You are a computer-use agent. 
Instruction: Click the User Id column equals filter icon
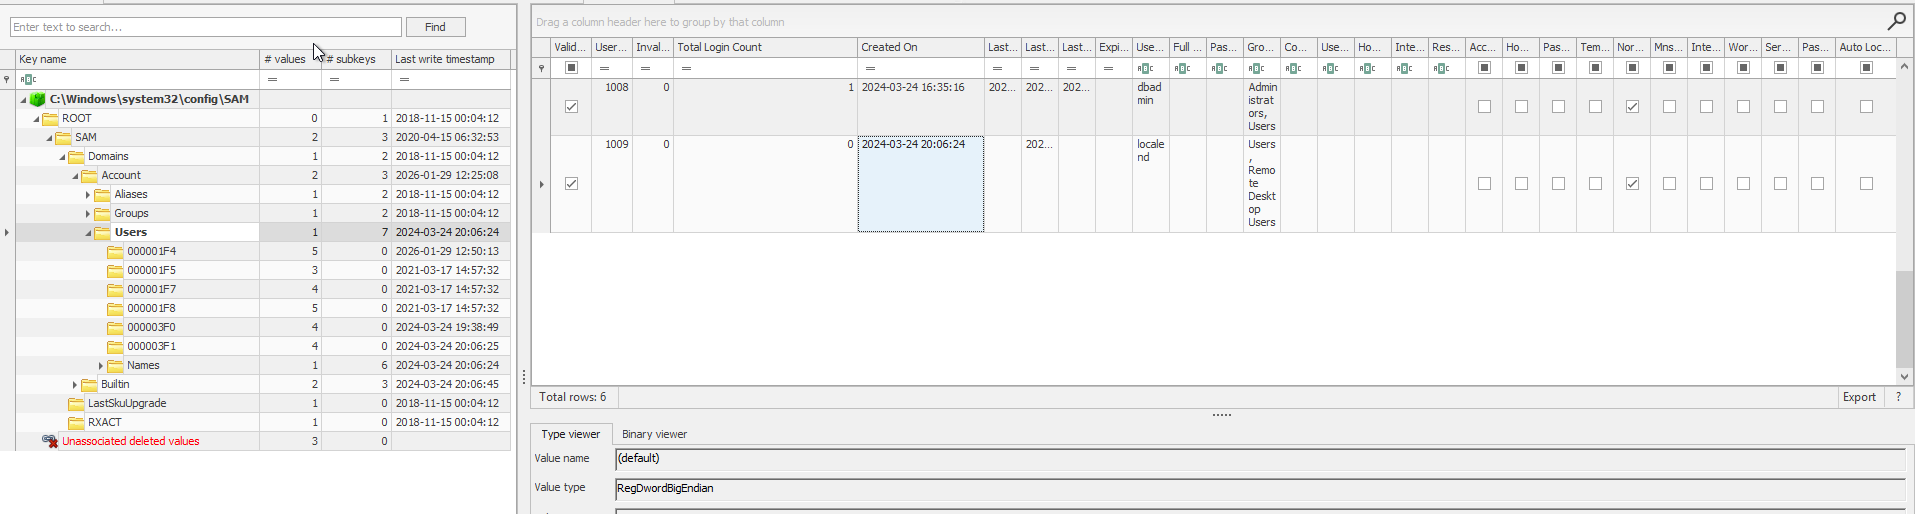point(604,68)
